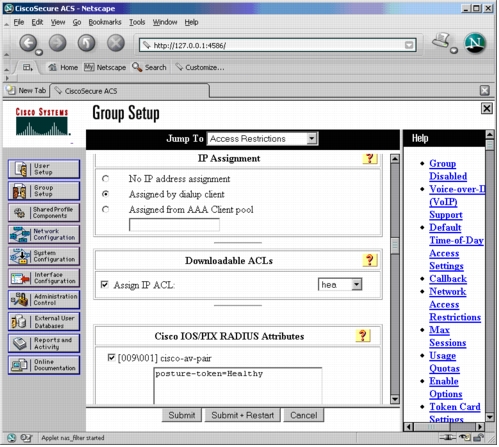Open Interface Configuration navigation button
This screenshot has height=447, width=499.
point(44,278)
